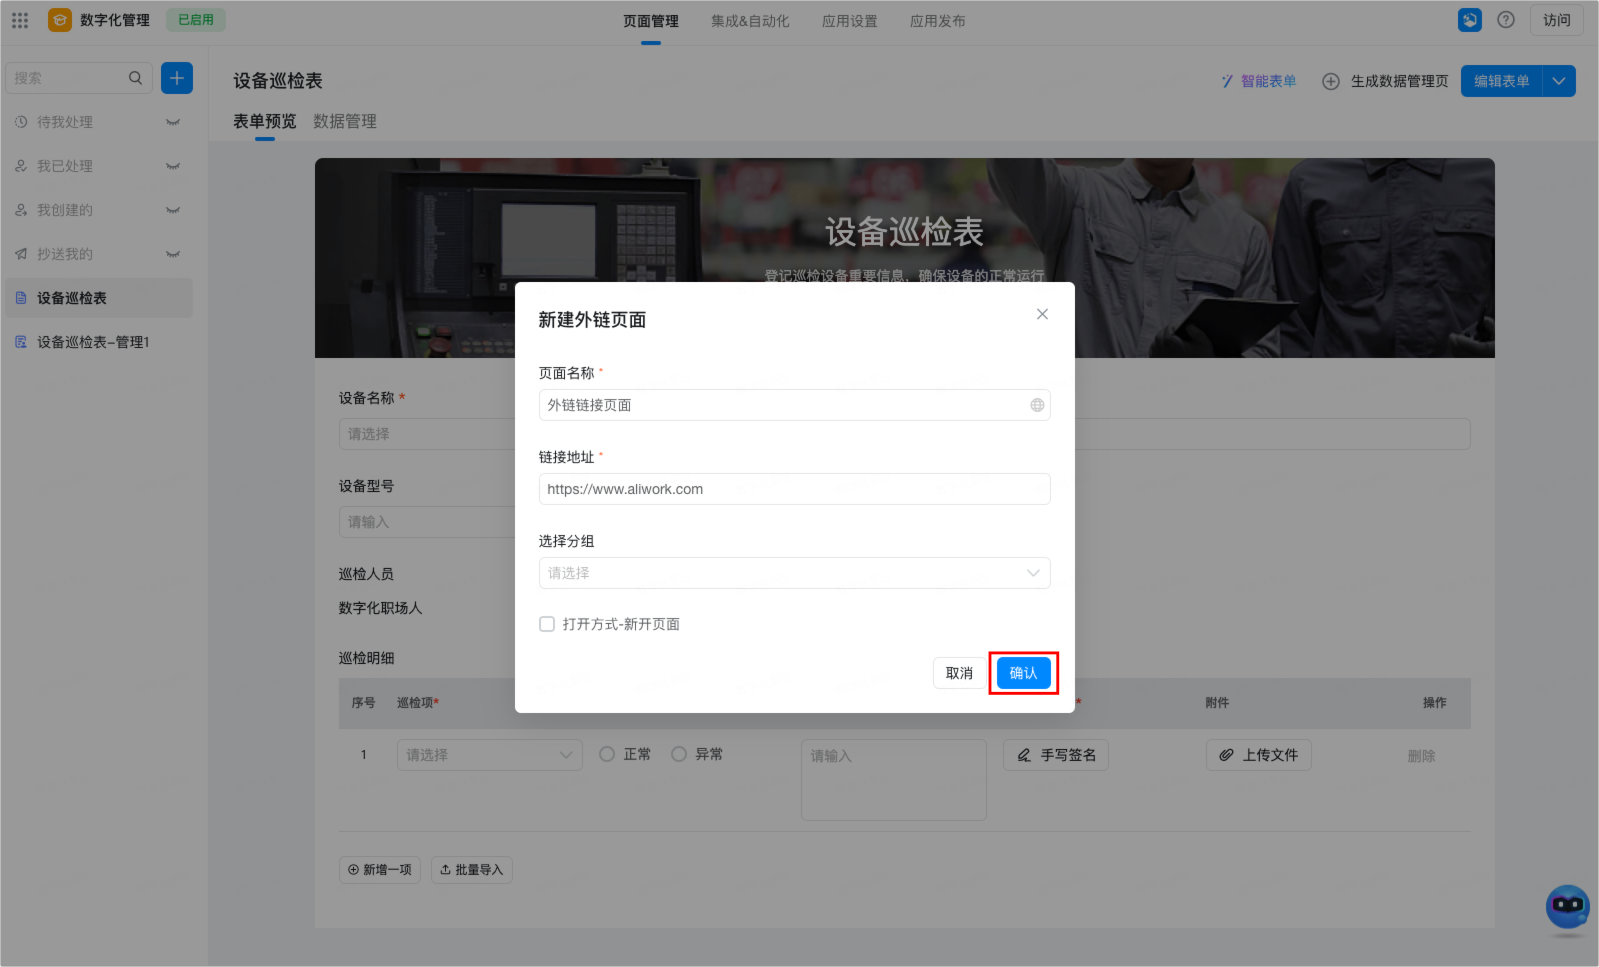Open the 选择分组 dropdown
Viewport: 1599px width, 967px height.
pyautogui.click(x=795, y=573)
